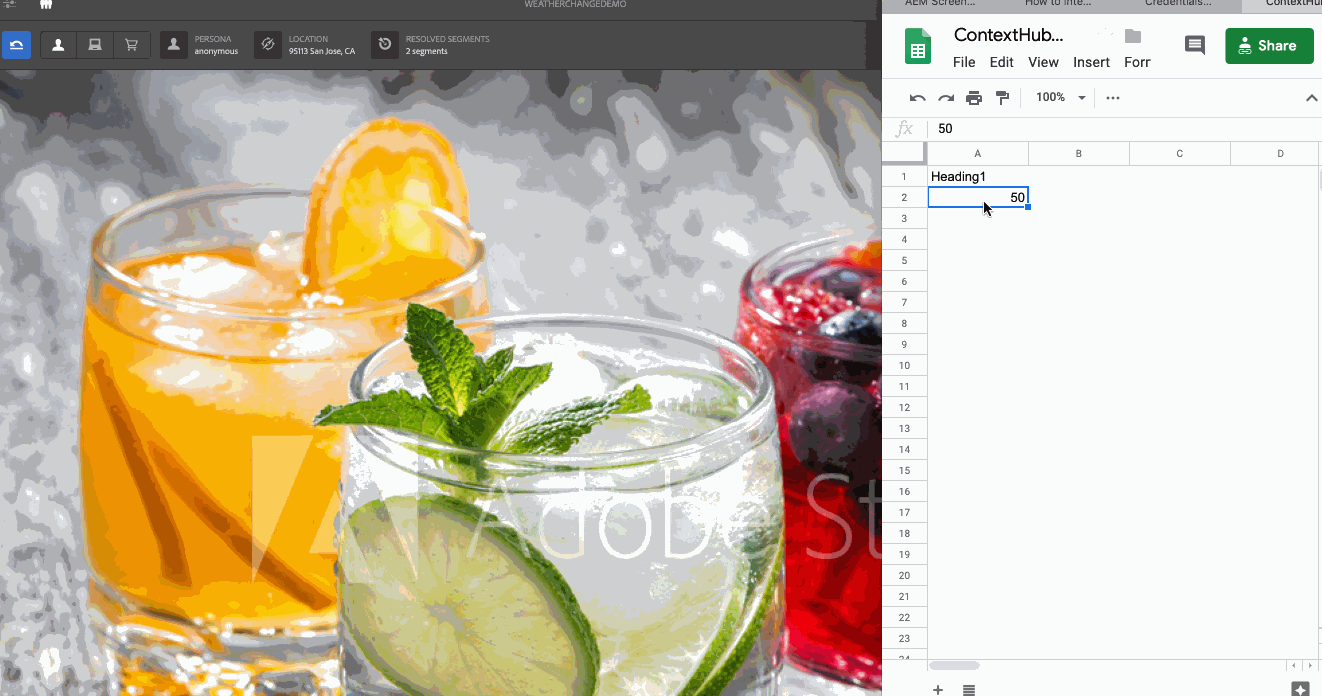
Task: Click the horizontal scrollbar thumb in Sheets
Action: coord(954,665)
